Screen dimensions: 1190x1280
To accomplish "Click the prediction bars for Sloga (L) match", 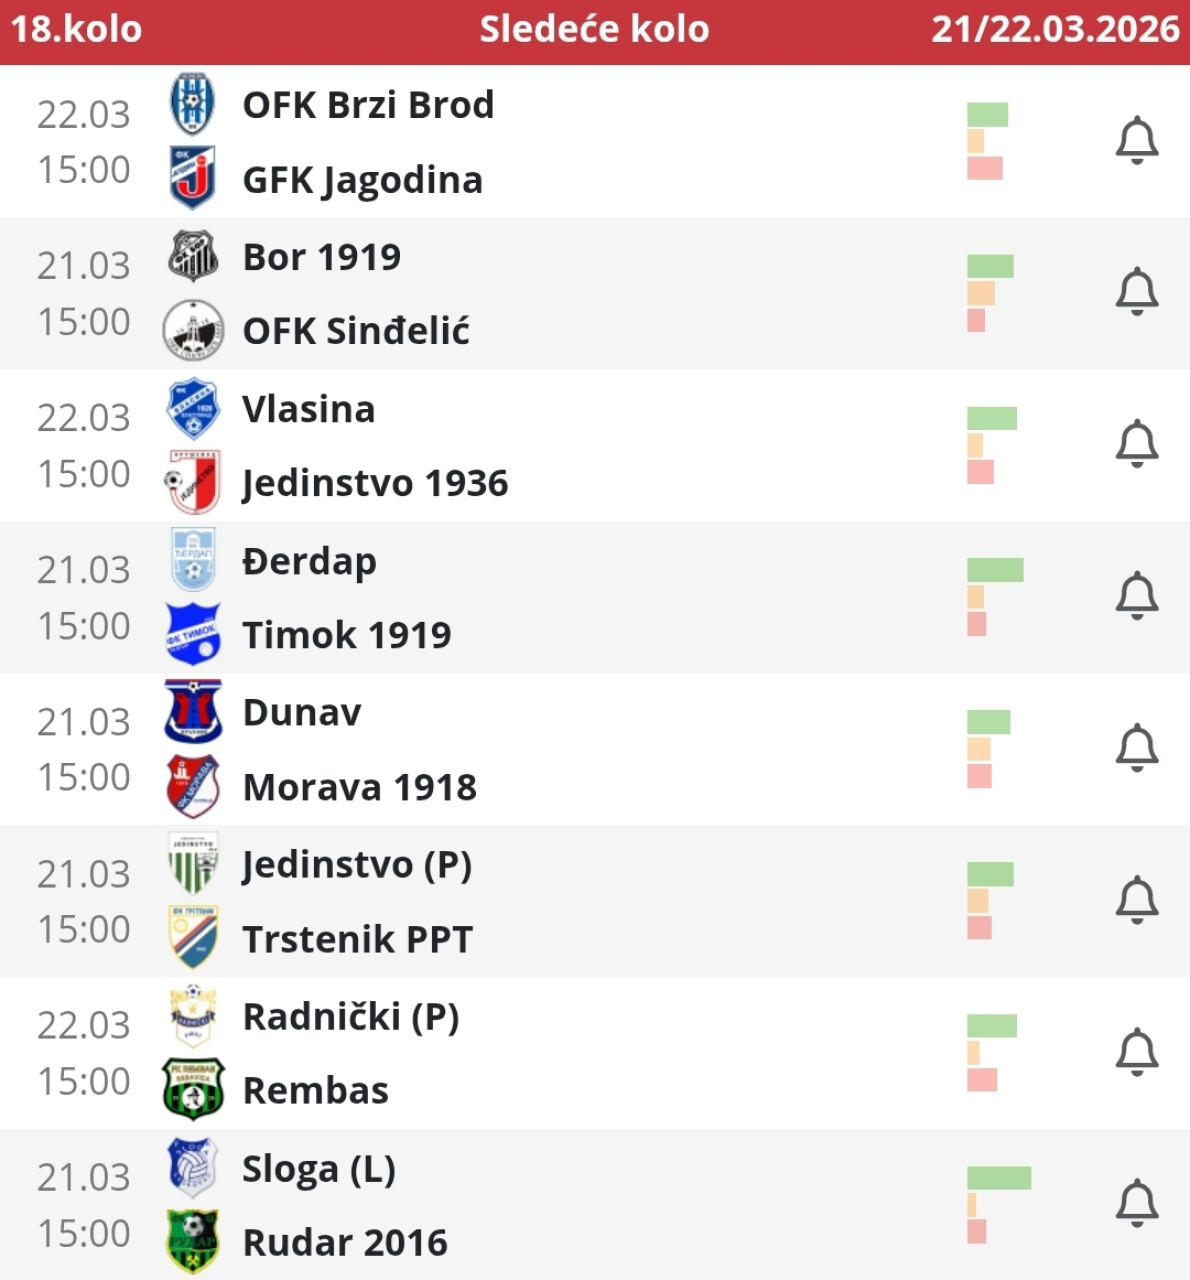I will [x=998, y=1204].
